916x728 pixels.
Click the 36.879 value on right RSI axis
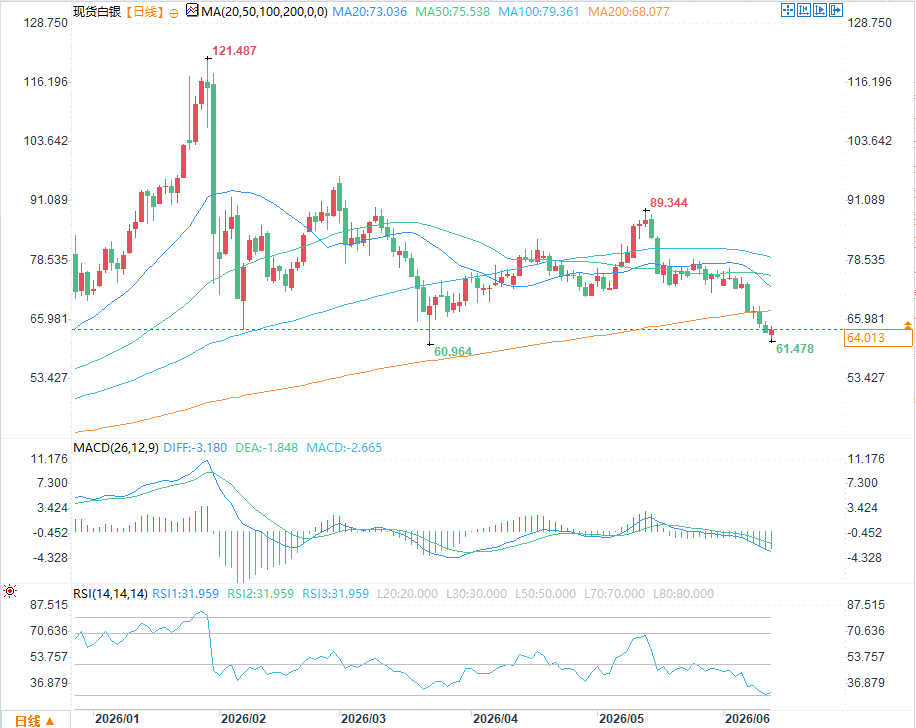tap(866, 683)
